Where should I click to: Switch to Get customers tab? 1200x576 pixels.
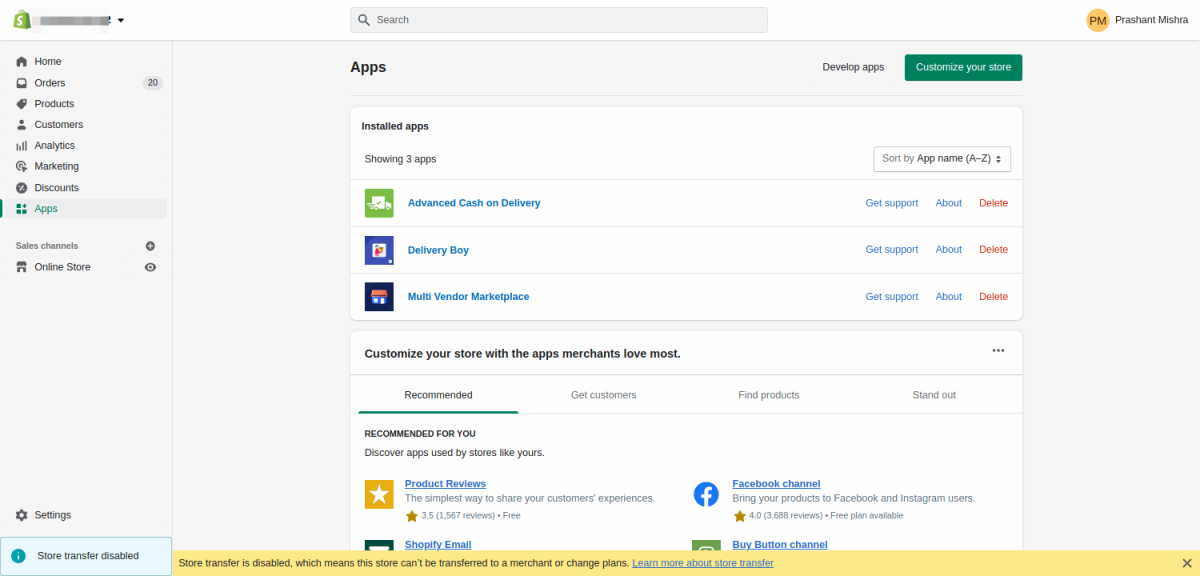[x=603, y=395]
